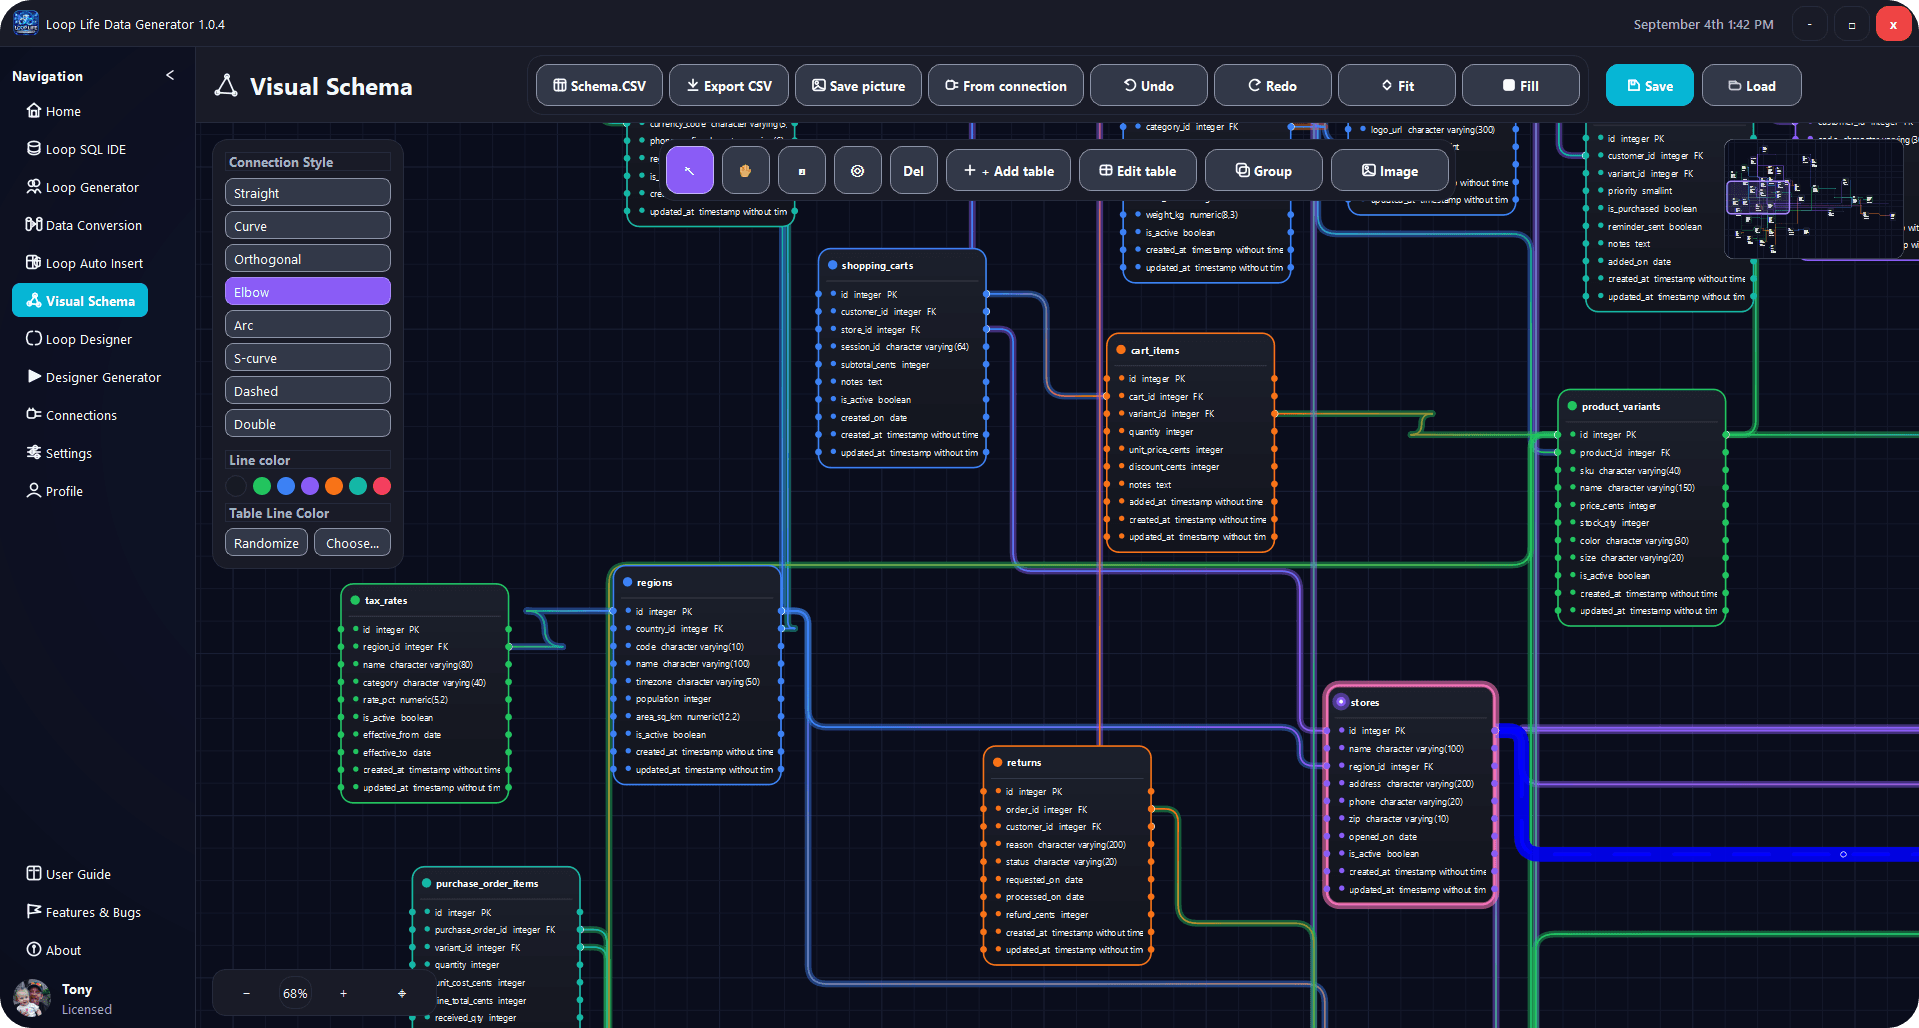The image size is (1919, 1028).
Task: Select Double connection style
Action: [x=308, y=424]
